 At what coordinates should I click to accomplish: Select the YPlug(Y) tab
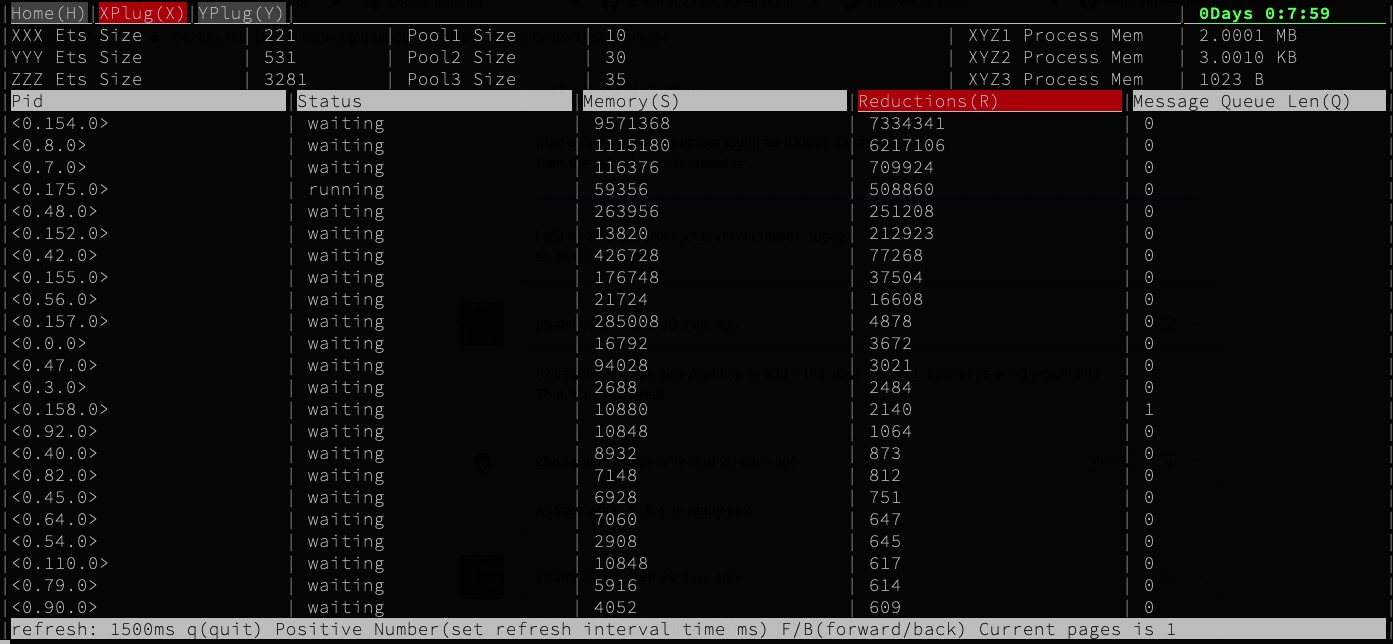(x=241, y=14)
